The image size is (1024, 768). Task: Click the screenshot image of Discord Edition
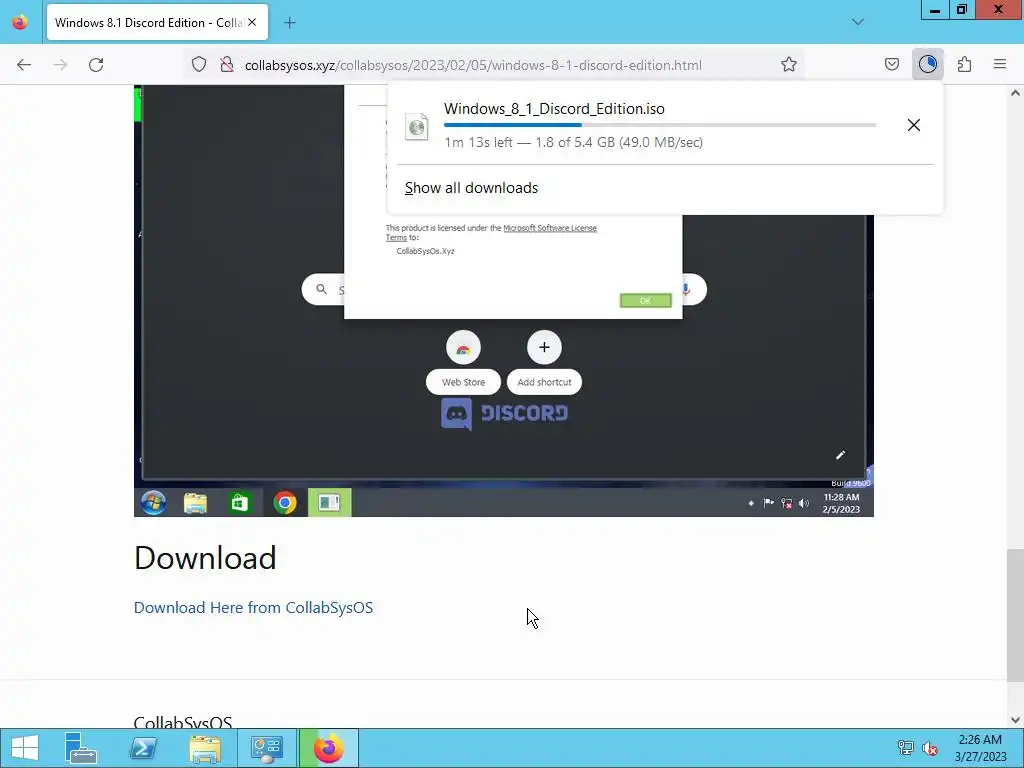pos(504,300)
